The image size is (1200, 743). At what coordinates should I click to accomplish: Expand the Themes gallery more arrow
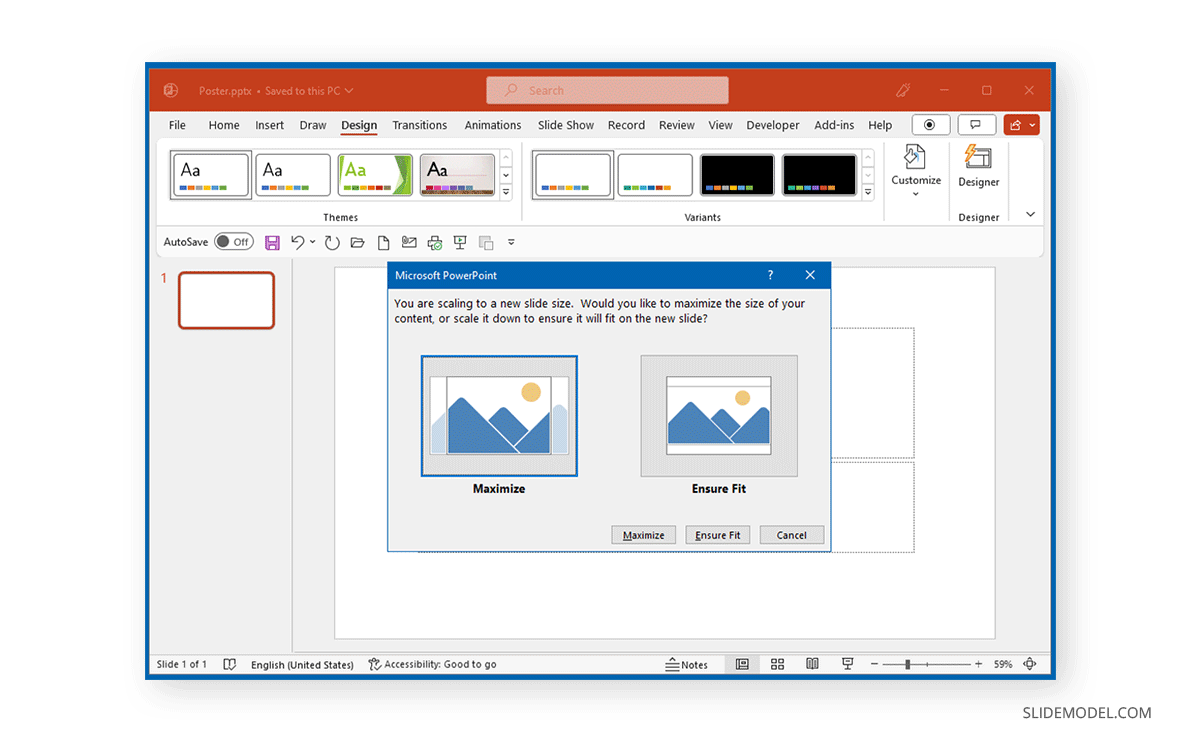point(506,192)
